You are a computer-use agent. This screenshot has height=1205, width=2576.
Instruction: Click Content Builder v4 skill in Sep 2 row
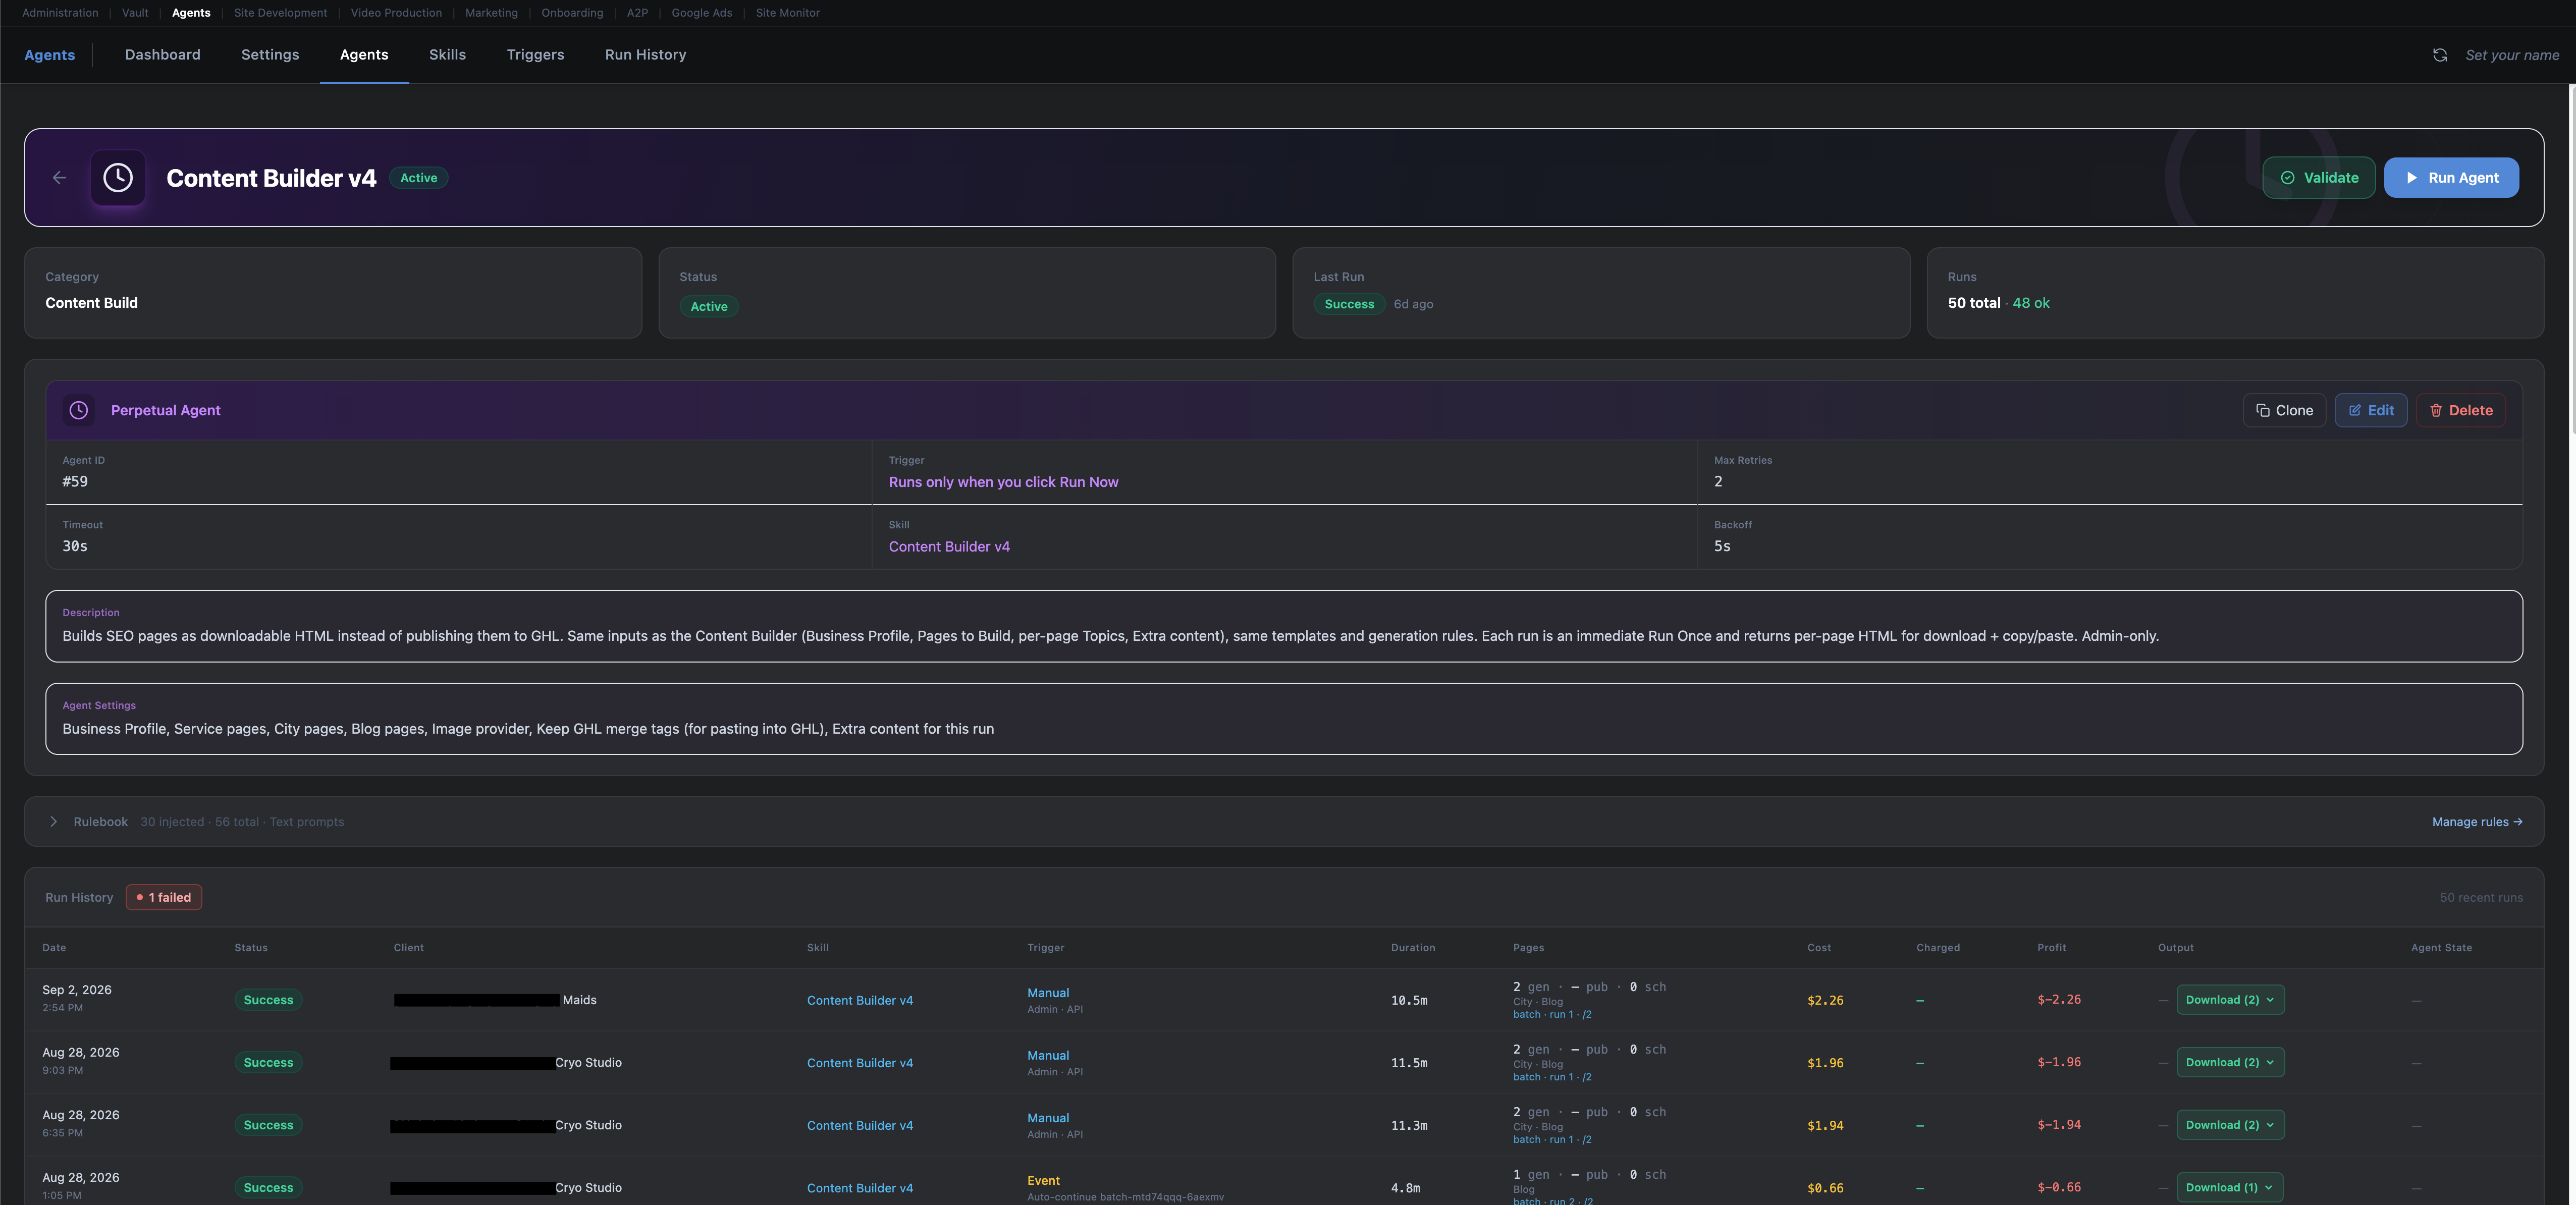point(860,1000)
